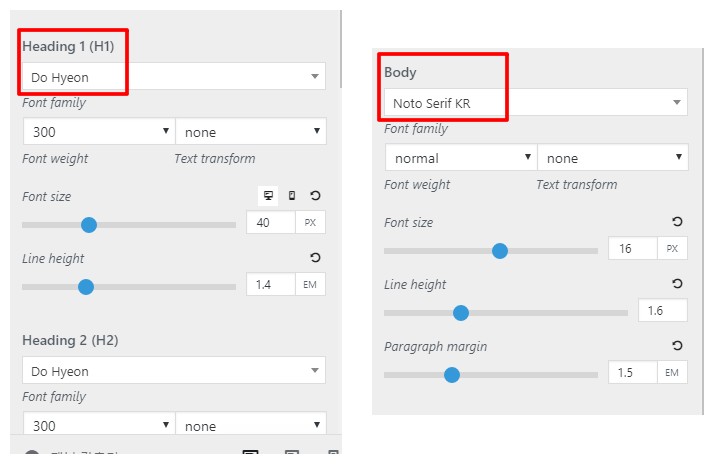Open Heading 2 font family dropdown
The image size is (714, 464).
pyautogui.click(x=173, y=371)
